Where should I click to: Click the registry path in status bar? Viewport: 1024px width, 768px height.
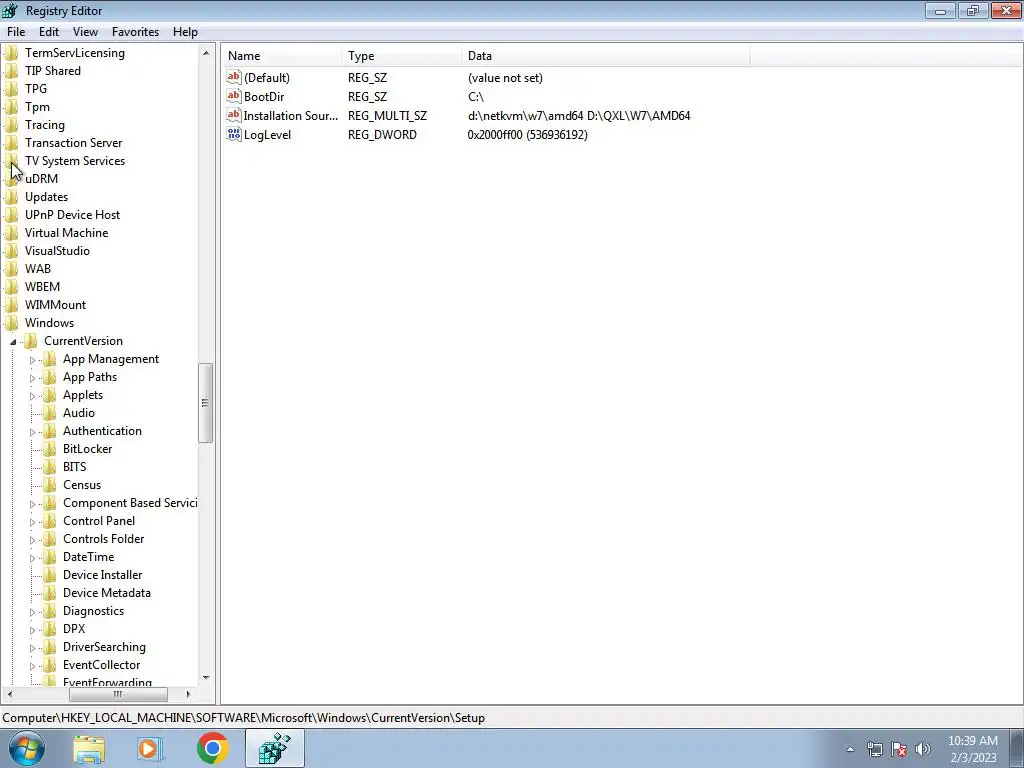pyautogui.click(x=243, y=718)
